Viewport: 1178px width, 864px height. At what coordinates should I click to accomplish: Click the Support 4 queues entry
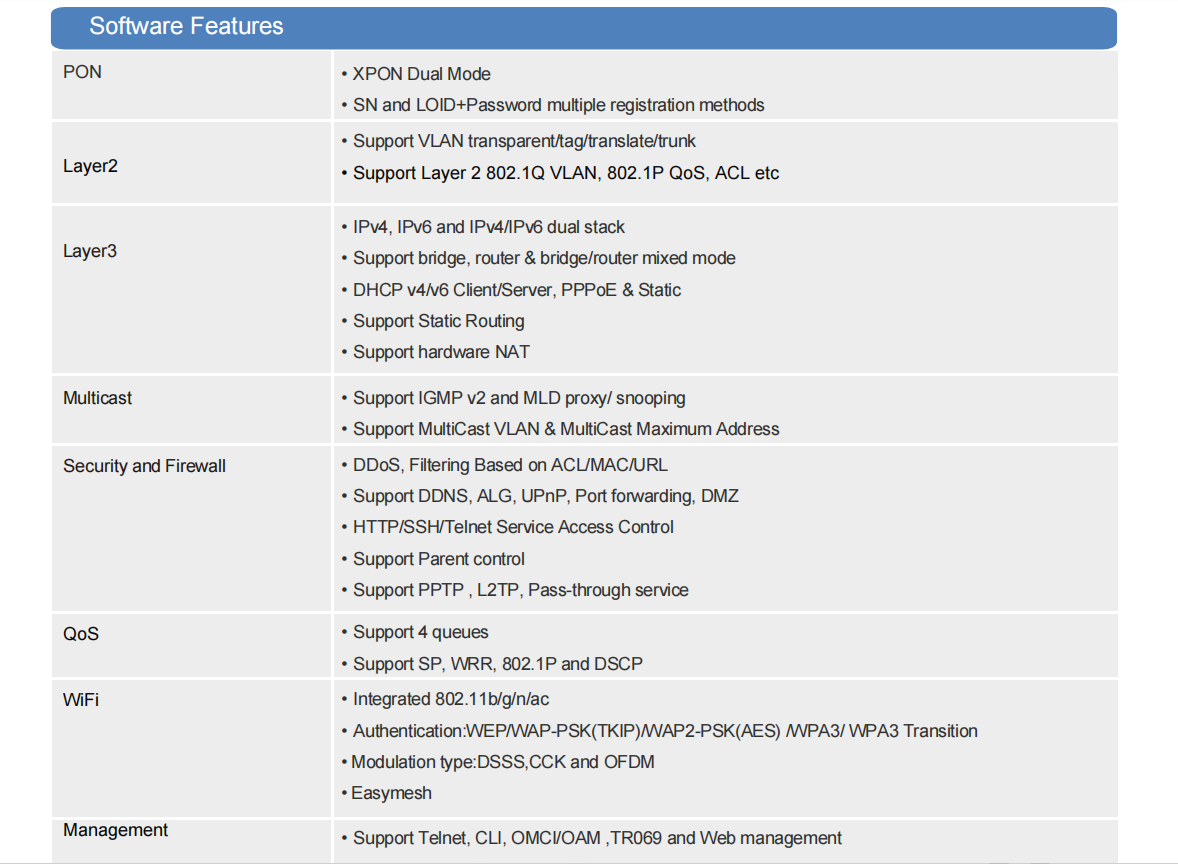(415, 633)
